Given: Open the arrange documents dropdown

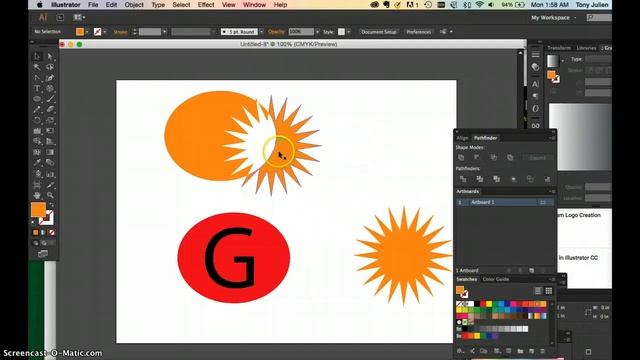Looking at the screenshot, I should tap(79, 18).
